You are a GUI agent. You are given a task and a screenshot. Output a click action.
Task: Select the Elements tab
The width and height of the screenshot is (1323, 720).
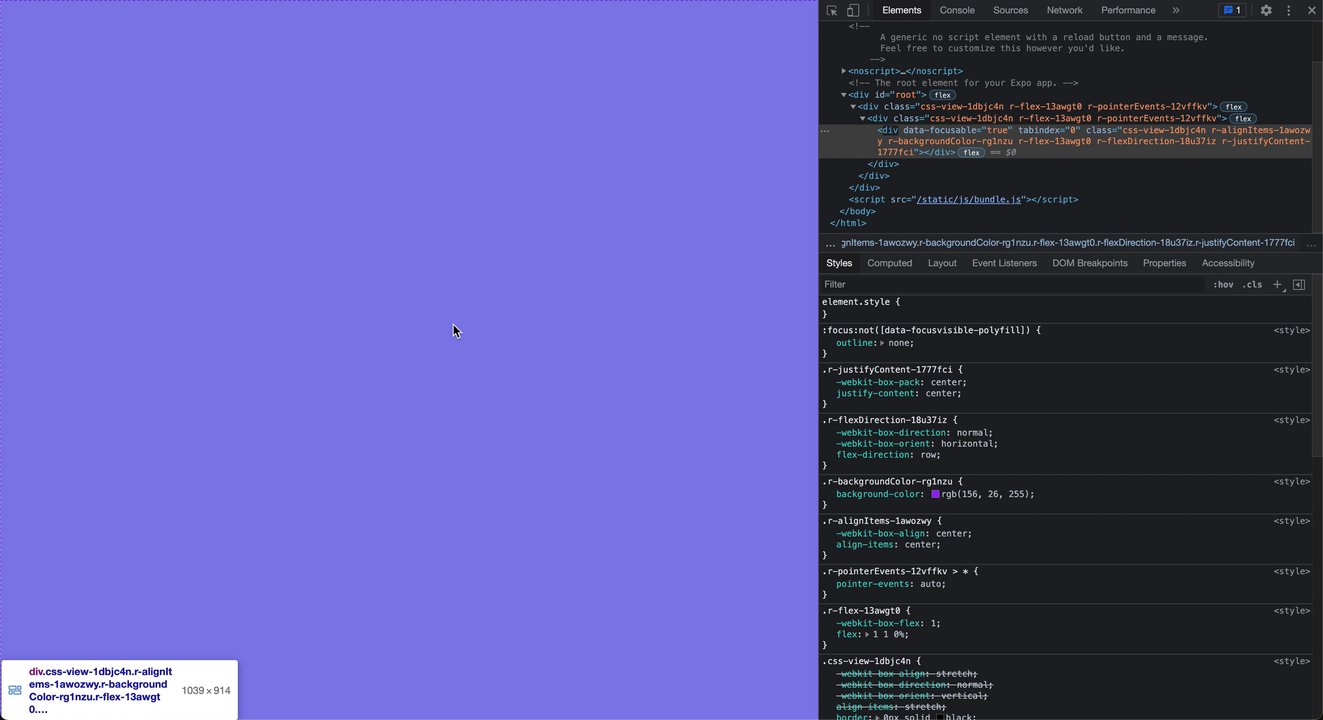tap(902, 10)
